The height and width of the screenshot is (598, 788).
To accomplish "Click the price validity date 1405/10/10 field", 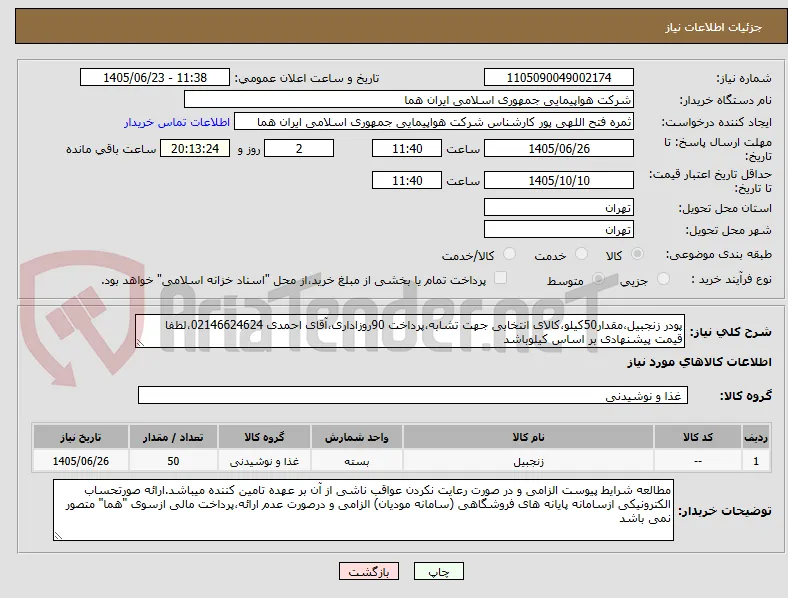I will click(559, 180).
